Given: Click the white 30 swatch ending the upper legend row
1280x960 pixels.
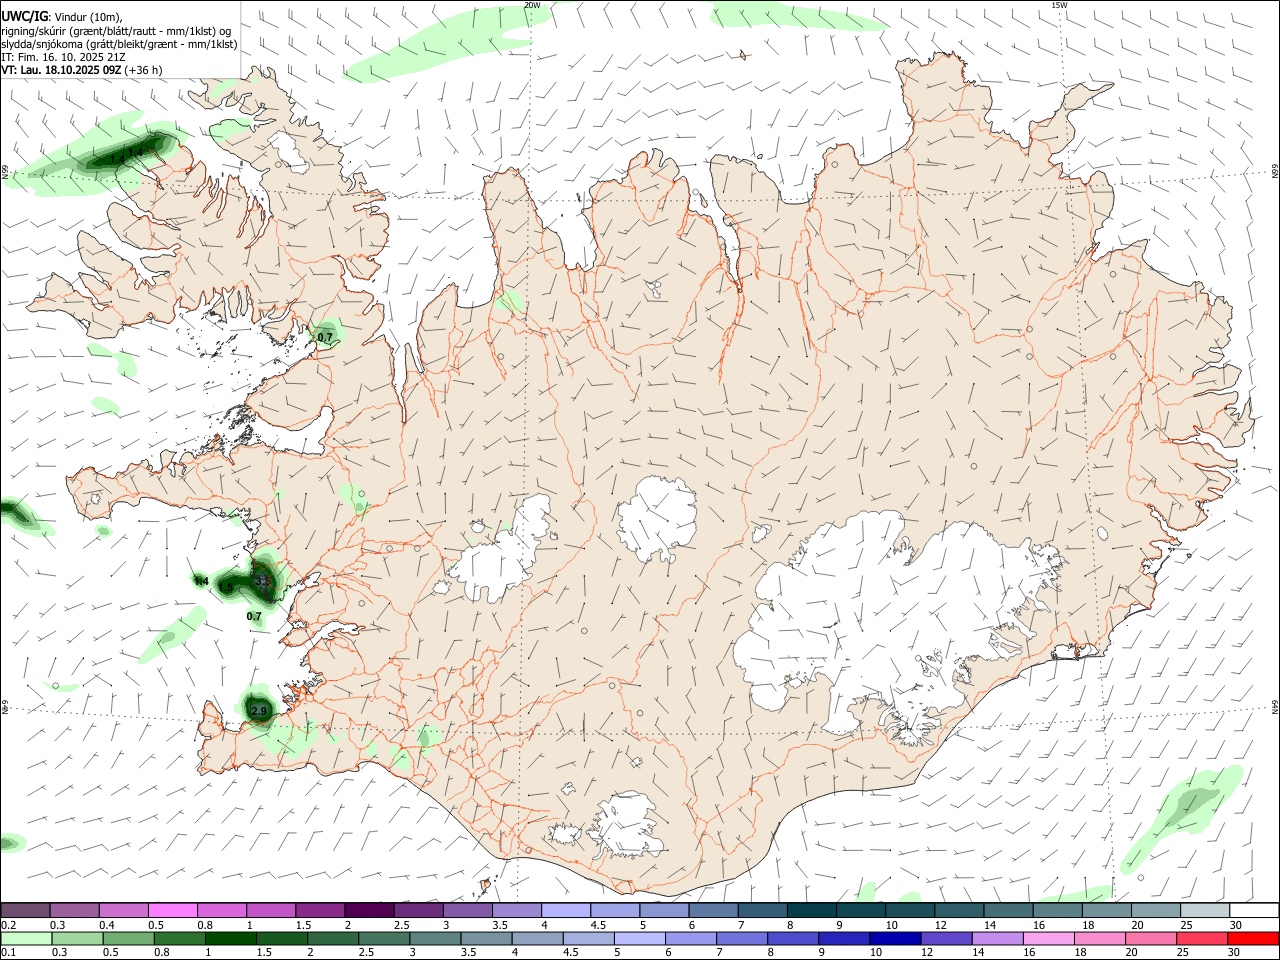Looking at the screenshot, I should pos(1253,910).
